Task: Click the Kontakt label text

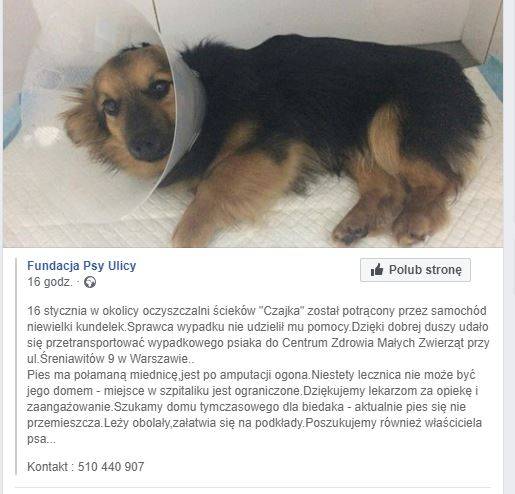Action: click(47, 466)
